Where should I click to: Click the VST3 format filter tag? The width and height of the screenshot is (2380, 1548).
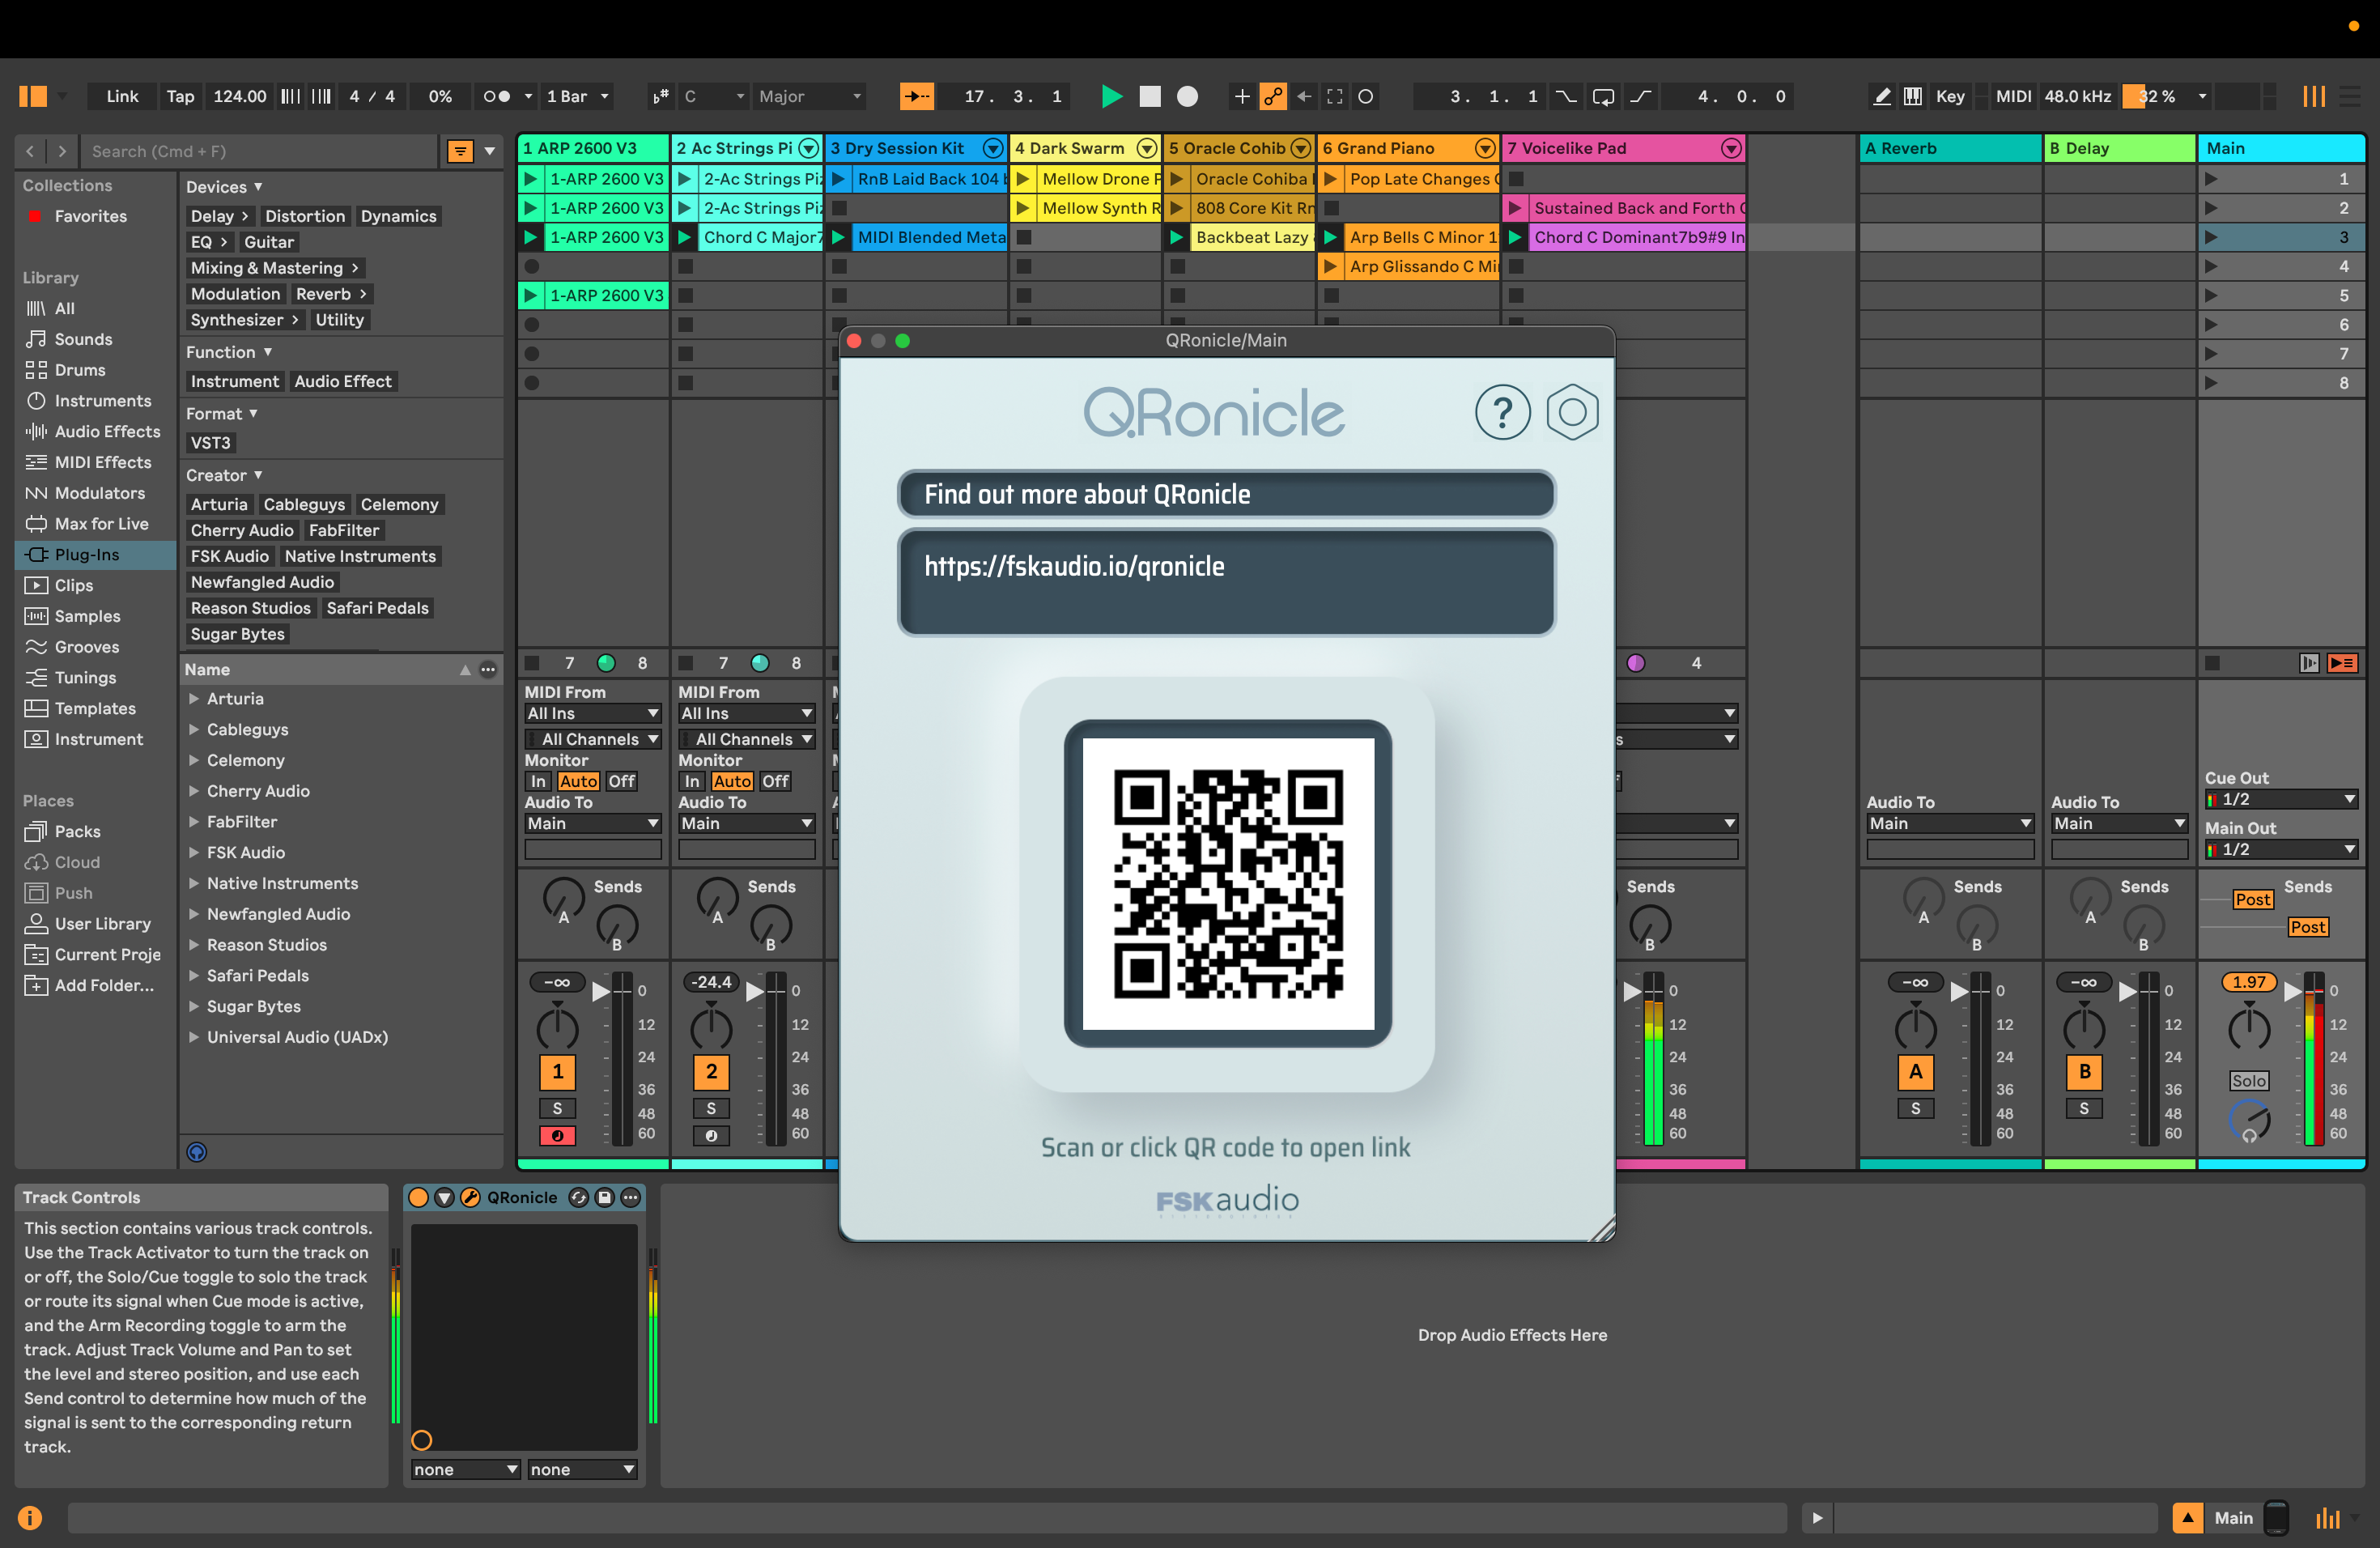(x=210, y=443)
